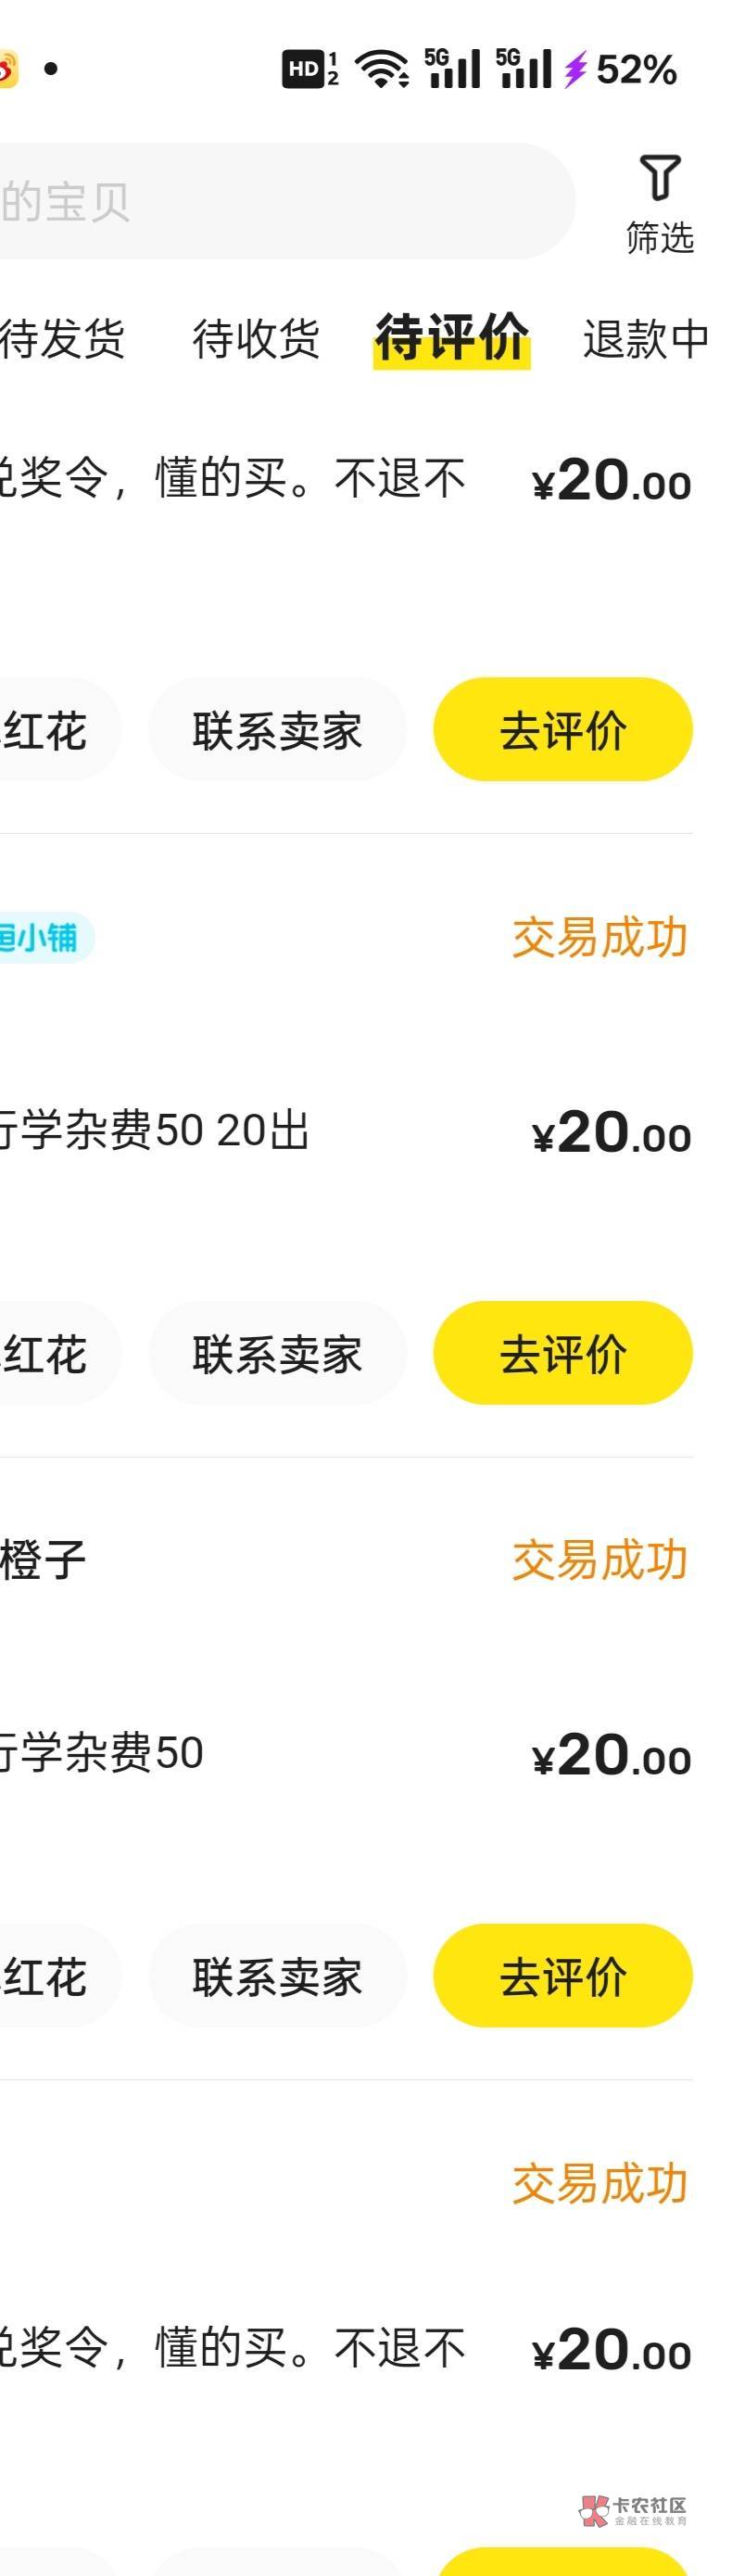Screen dimensions: 745x2576
Task: Contact seller of 学杂费50 20出 order
Action: tap(277, 1353)
